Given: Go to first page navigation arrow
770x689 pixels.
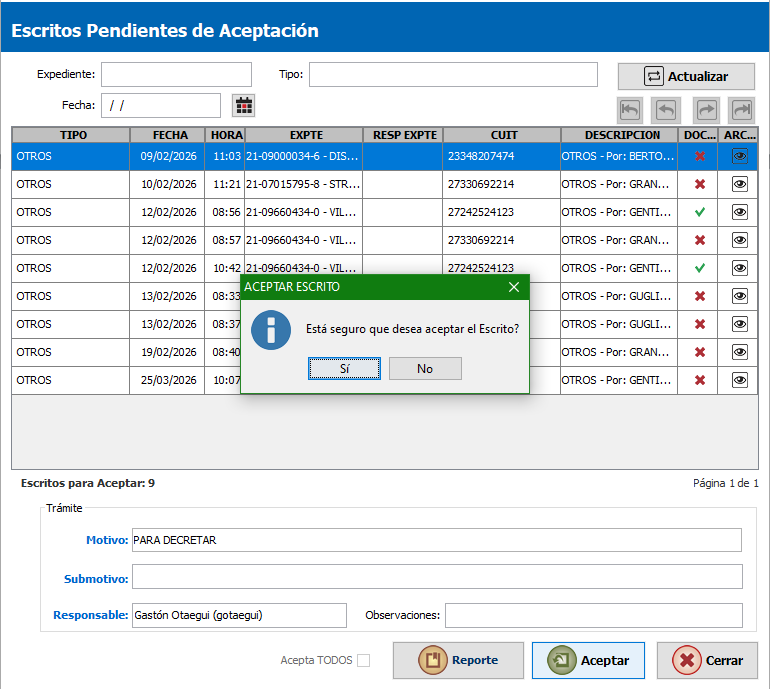Looking at the screenshot, I should (630, 110).
